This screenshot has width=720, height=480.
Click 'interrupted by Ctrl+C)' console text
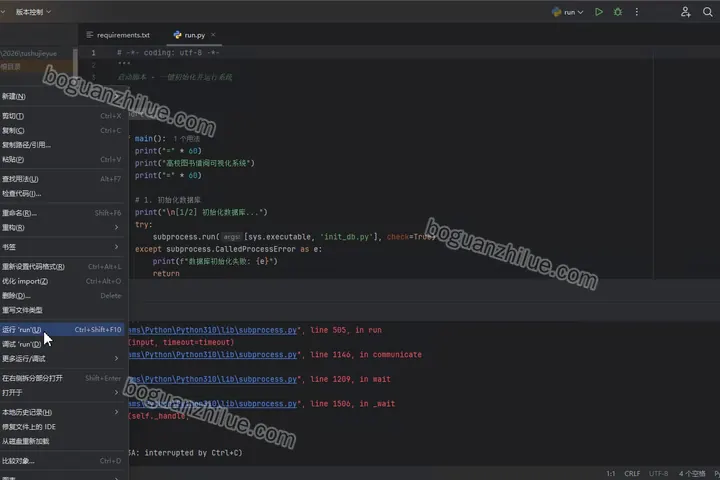point(193,453)
